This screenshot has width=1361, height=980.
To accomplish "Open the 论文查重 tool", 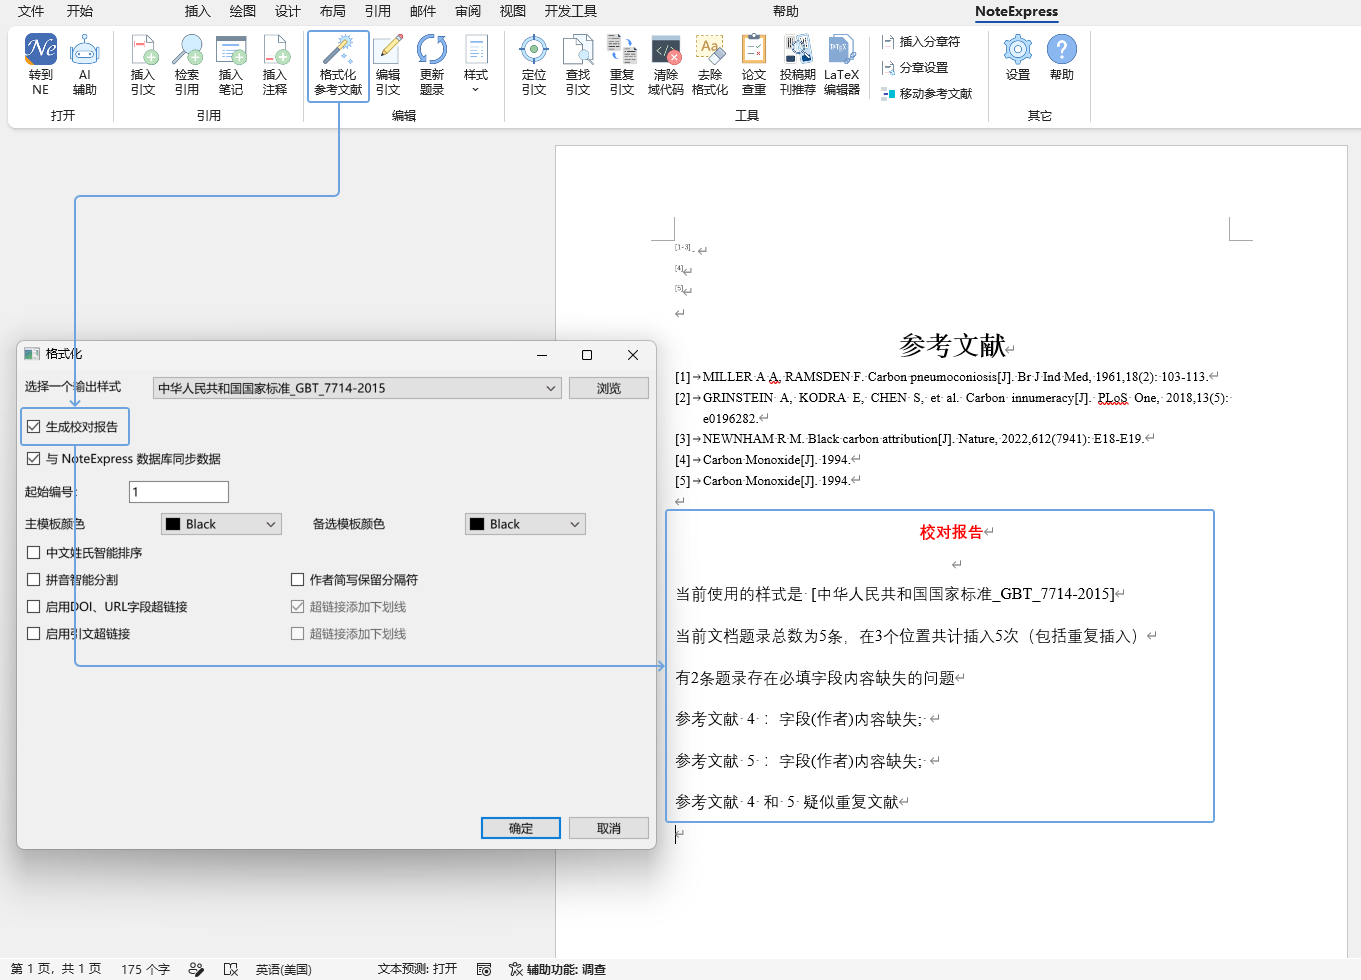I will pos(754,65).
